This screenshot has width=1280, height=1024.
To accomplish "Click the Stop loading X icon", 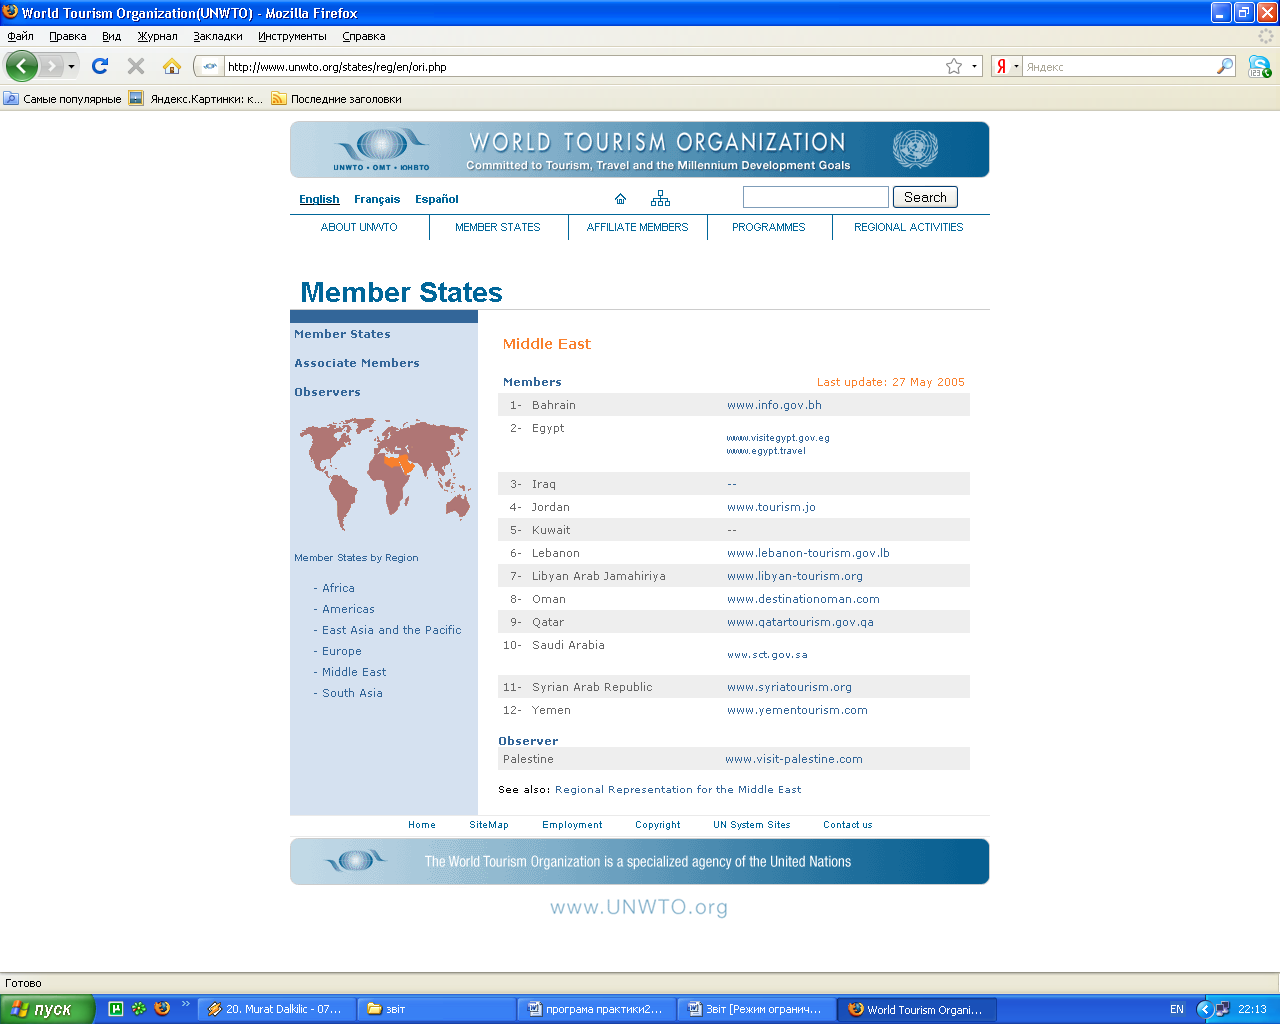I will (136, 66).
